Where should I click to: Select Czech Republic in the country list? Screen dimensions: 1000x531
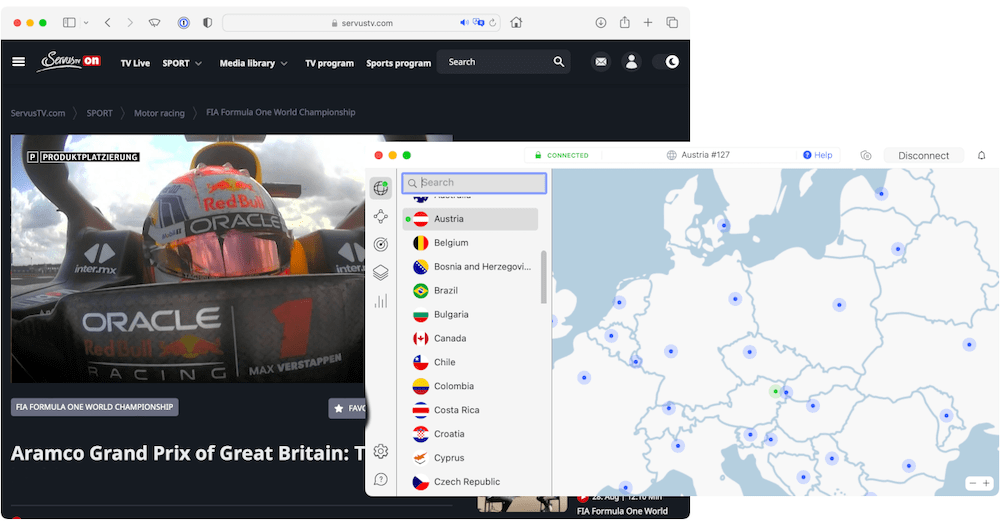[x=471, y=482]
